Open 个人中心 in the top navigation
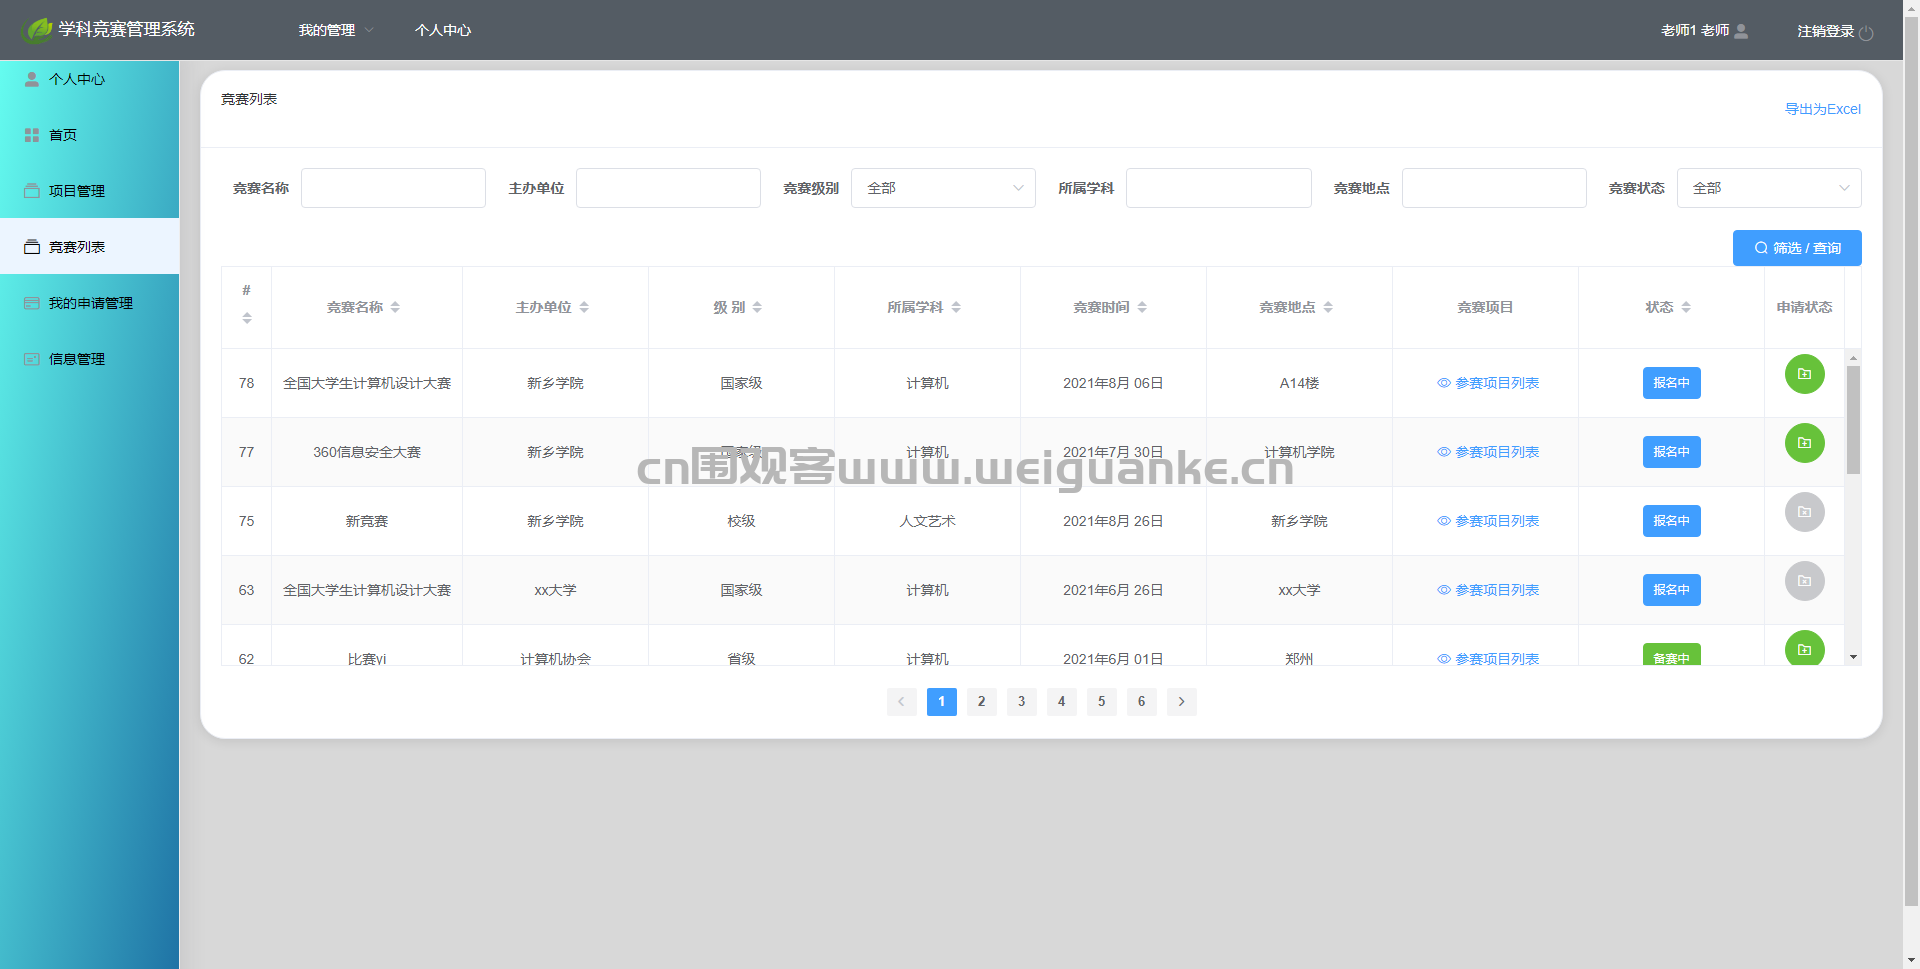The height and width of the screenshot is (969, 1920). 443,30
